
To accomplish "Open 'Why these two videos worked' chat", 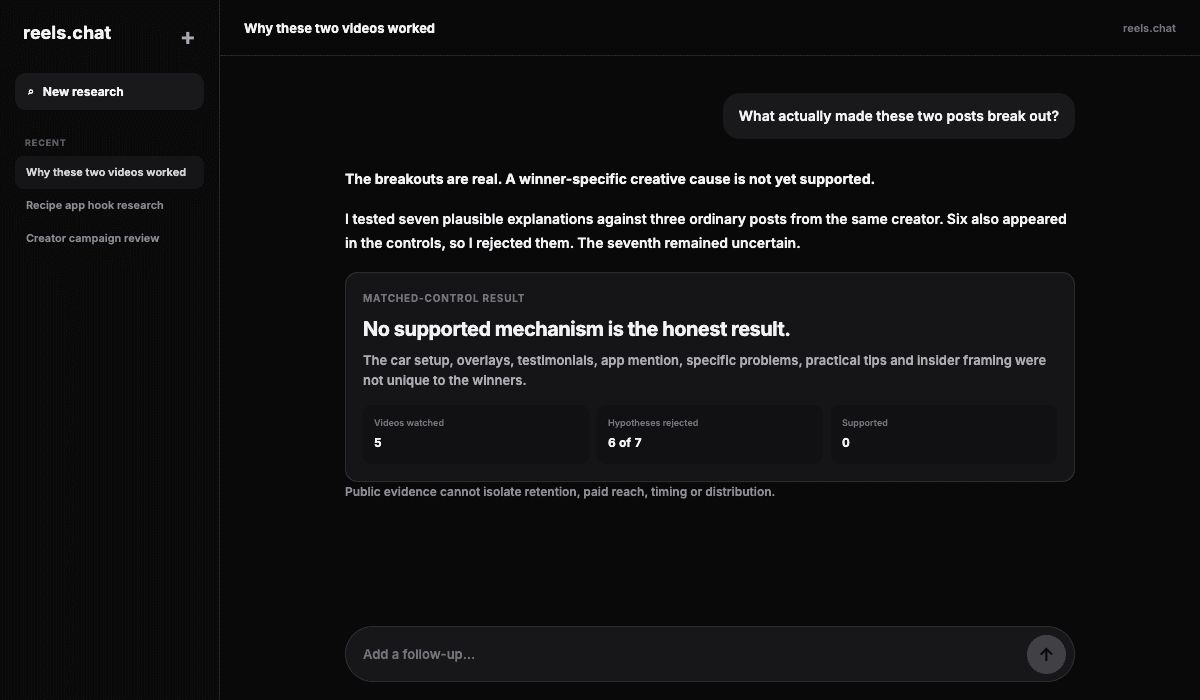I will (x=109, y=172).
